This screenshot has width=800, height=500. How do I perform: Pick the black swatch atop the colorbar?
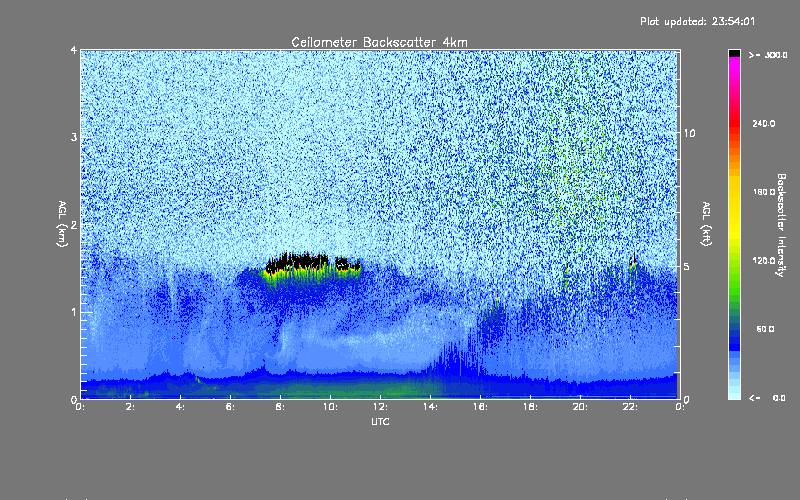coord(734,53)
